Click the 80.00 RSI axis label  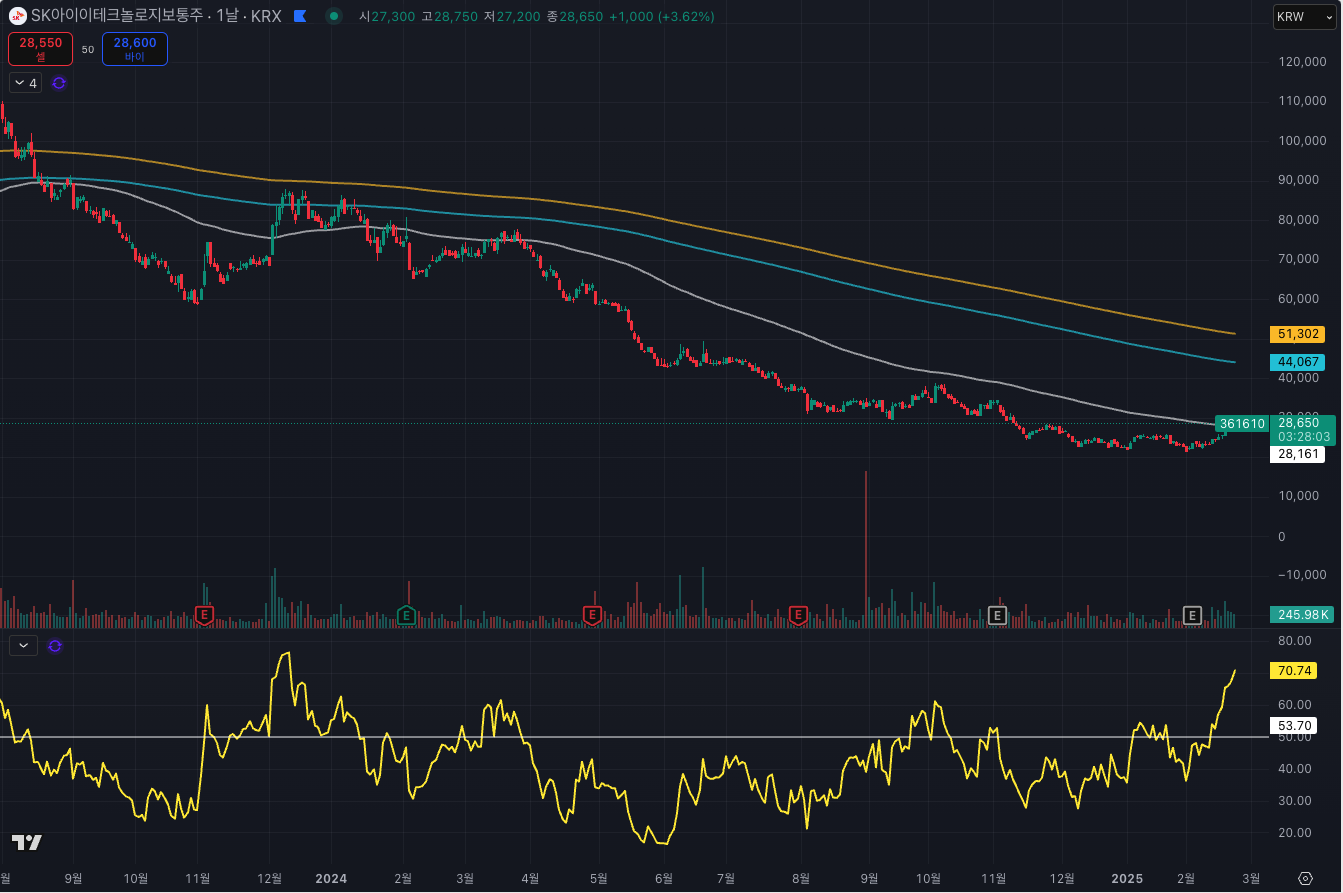[1294, 641]
